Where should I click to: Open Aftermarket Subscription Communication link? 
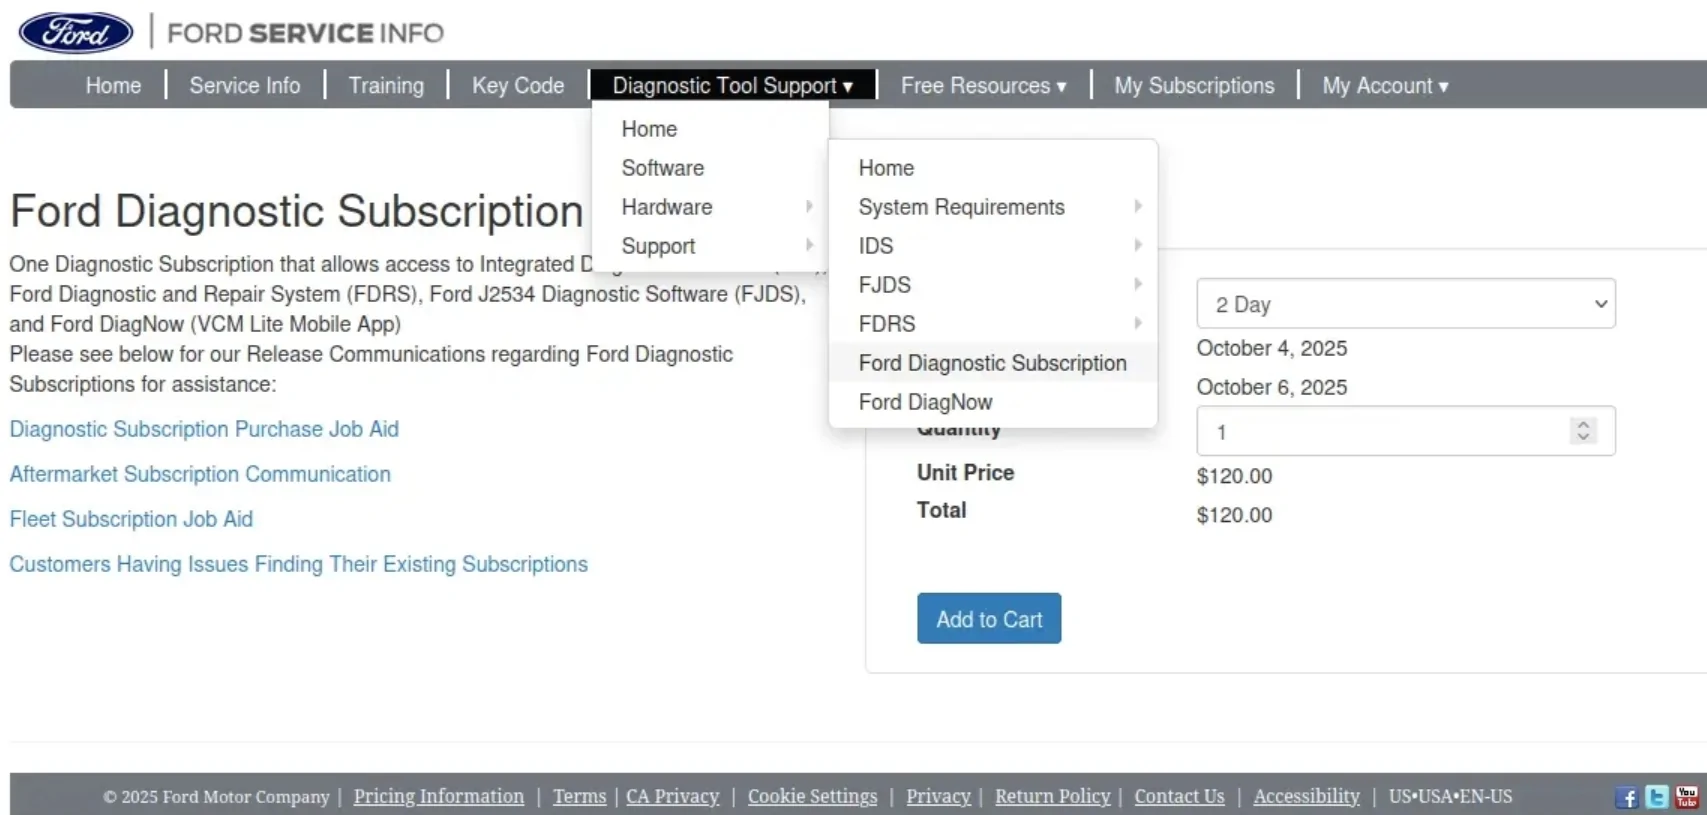200,474
